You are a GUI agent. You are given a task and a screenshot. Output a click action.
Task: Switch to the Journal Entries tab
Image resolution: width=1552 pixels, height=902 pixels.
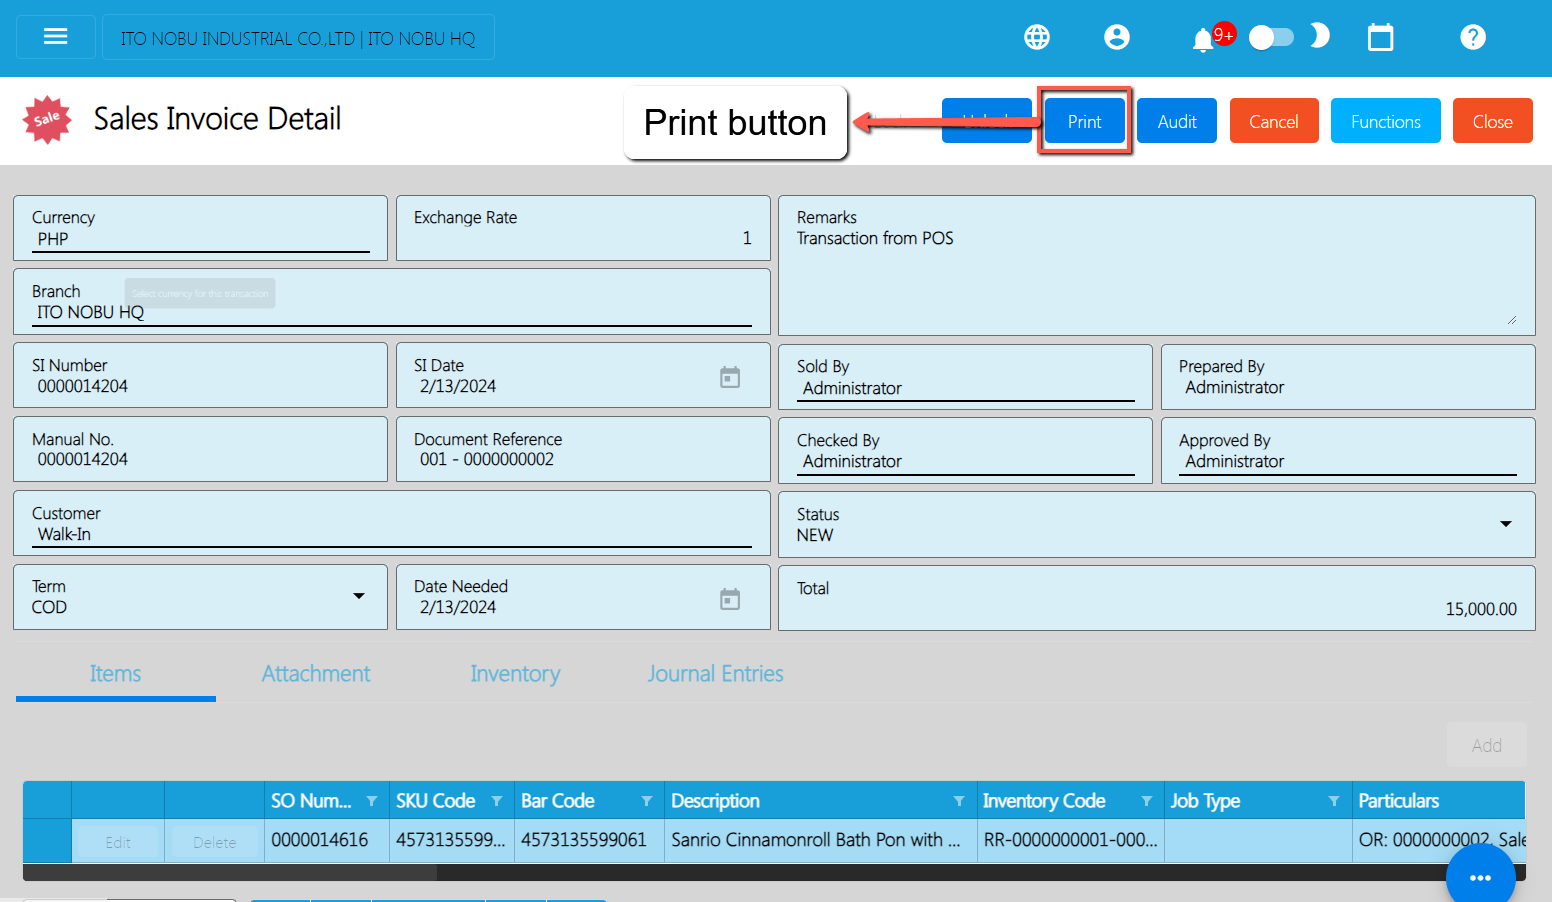[715, 674]
